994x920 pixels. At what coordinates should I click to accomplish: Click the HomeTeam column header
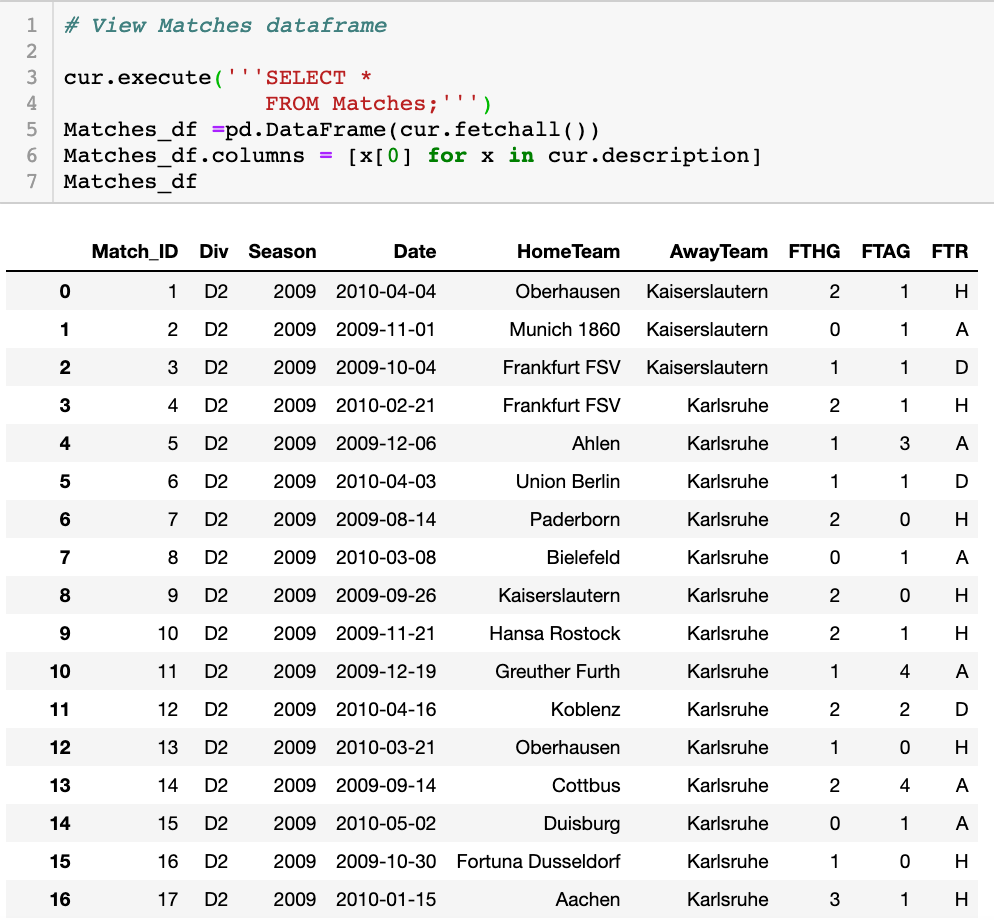pyautogui.click(x=569, y=252)
